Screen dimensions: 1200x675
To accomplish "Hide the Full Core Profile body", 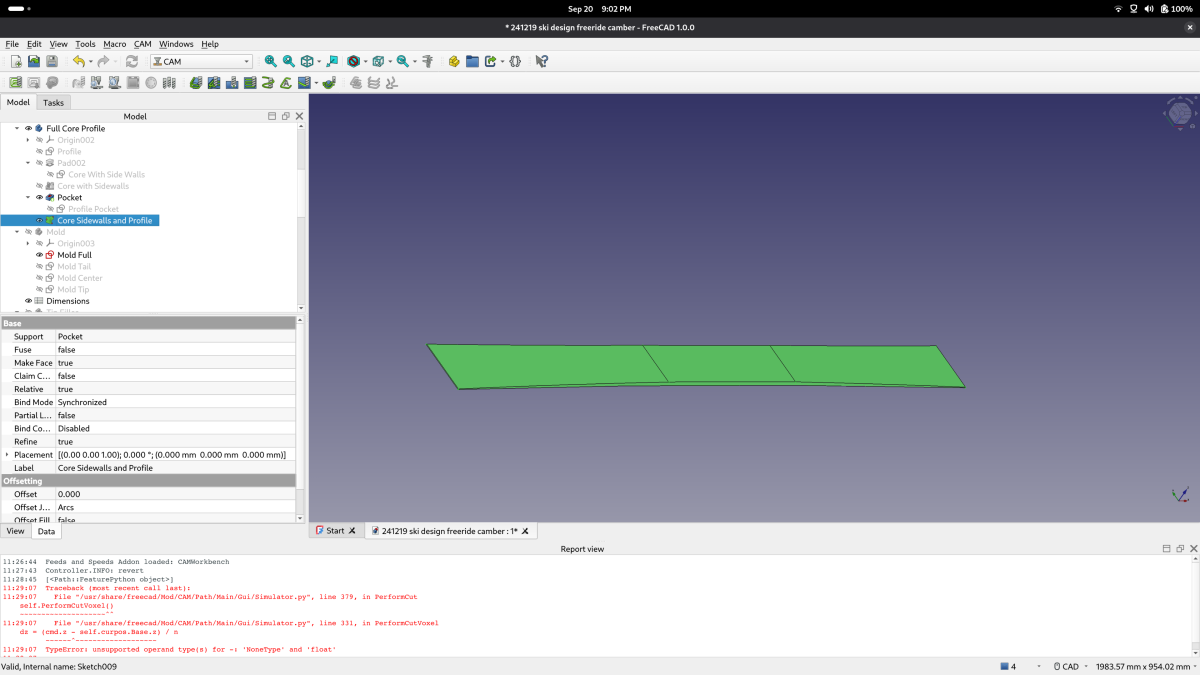I will (28, 129).
